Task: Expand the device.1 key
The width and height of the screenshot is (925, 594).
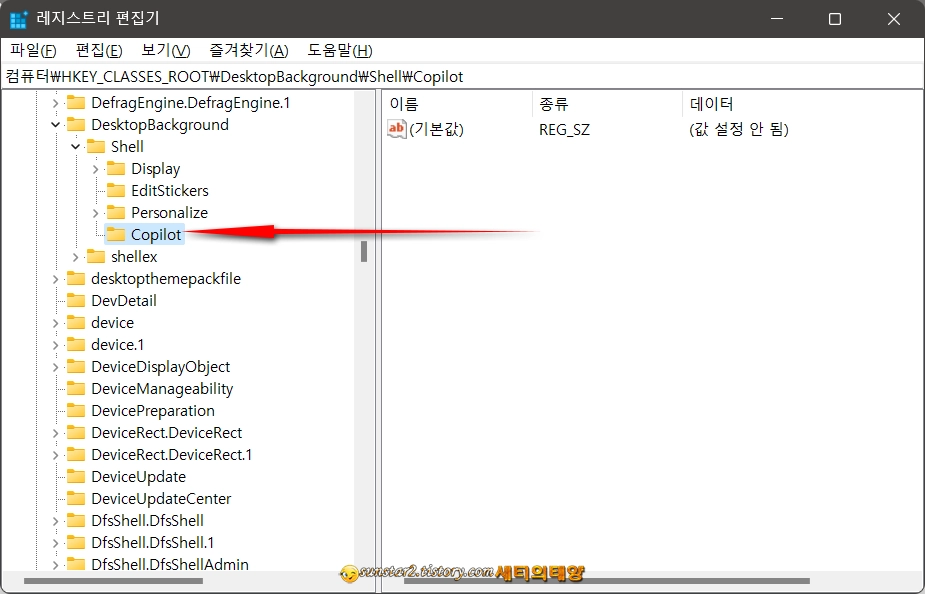Action: coord(55,345)
